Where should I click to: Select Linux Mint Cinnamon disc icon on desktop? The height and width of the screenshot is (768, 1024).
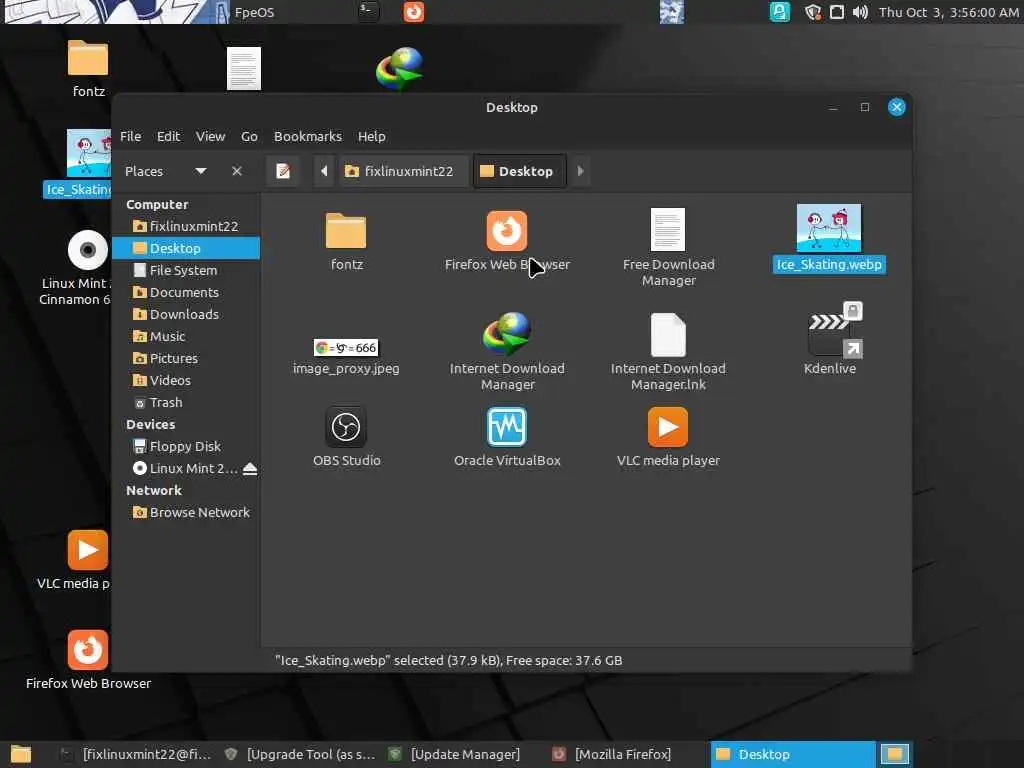pos(88,250)
